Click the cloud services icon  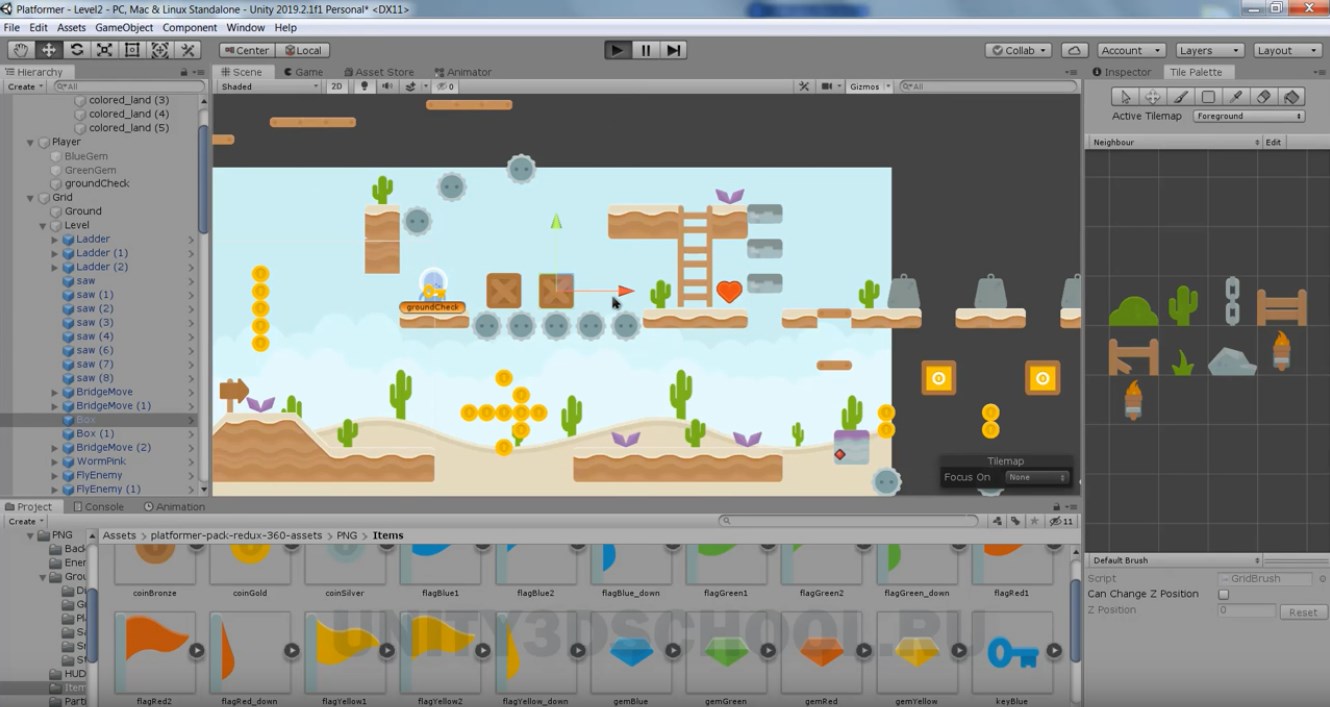point(1074,50)
